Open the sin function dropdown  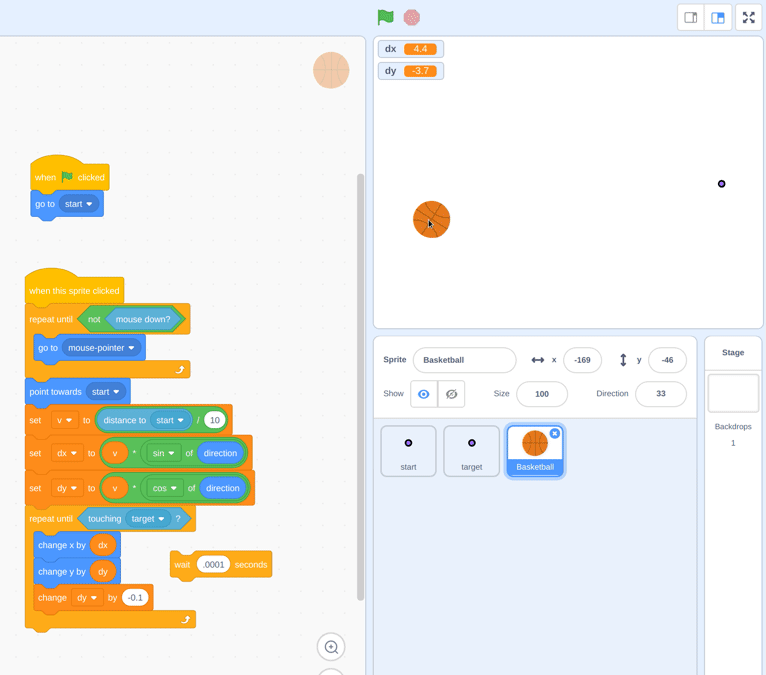point(163,453)
